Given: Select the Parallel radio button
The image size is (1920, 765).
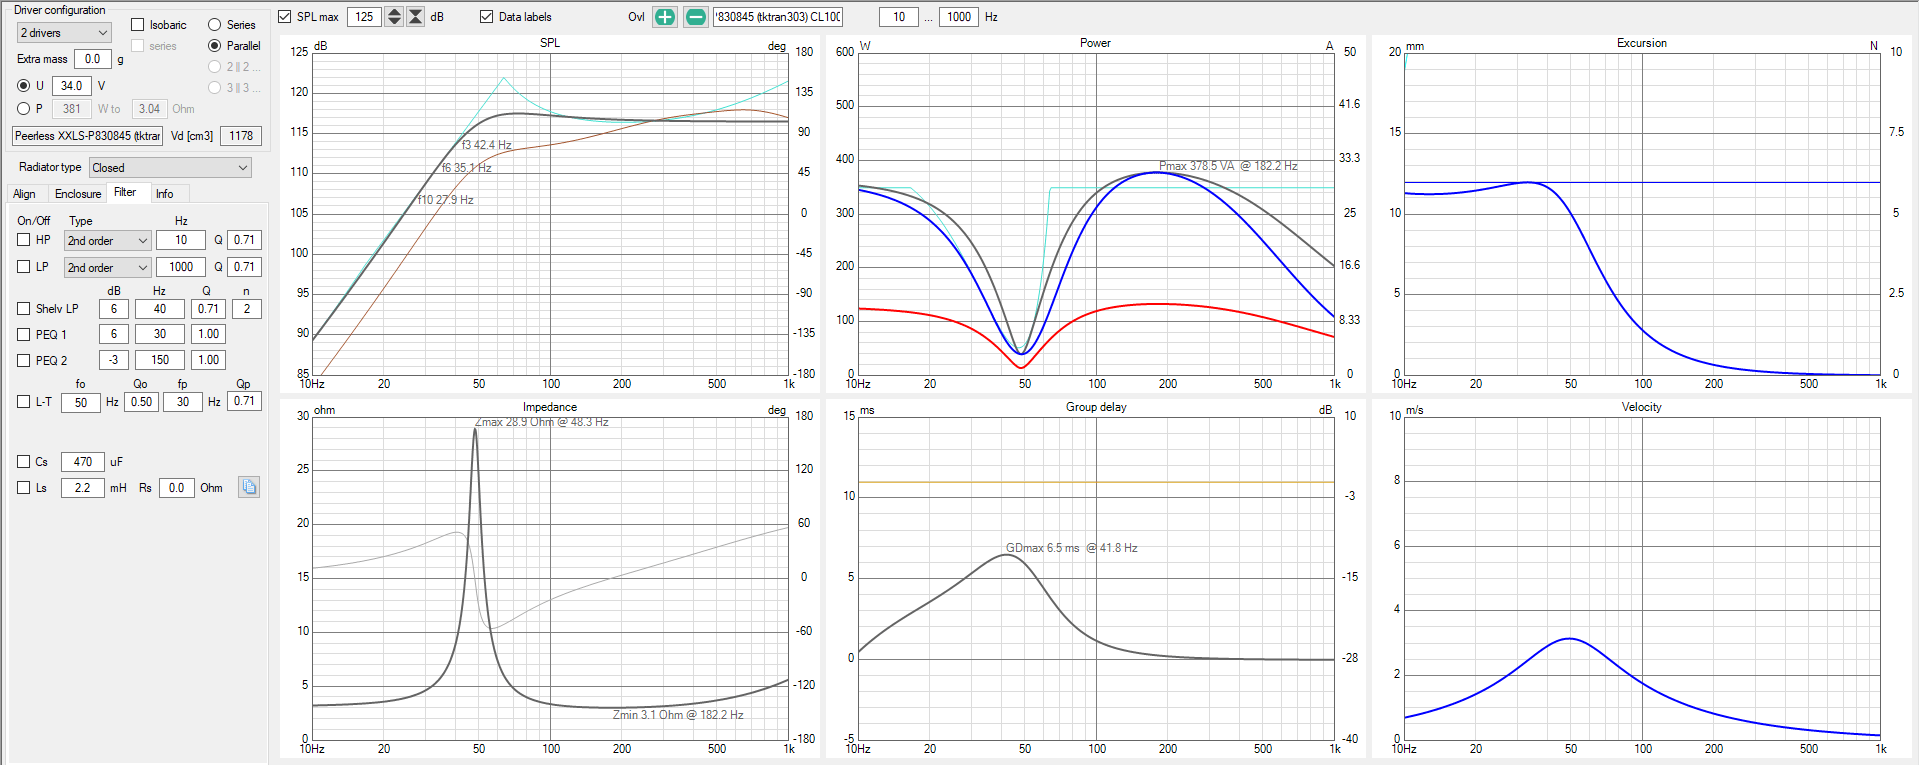Looking at the screenshot, I should [x=214, y=46].
